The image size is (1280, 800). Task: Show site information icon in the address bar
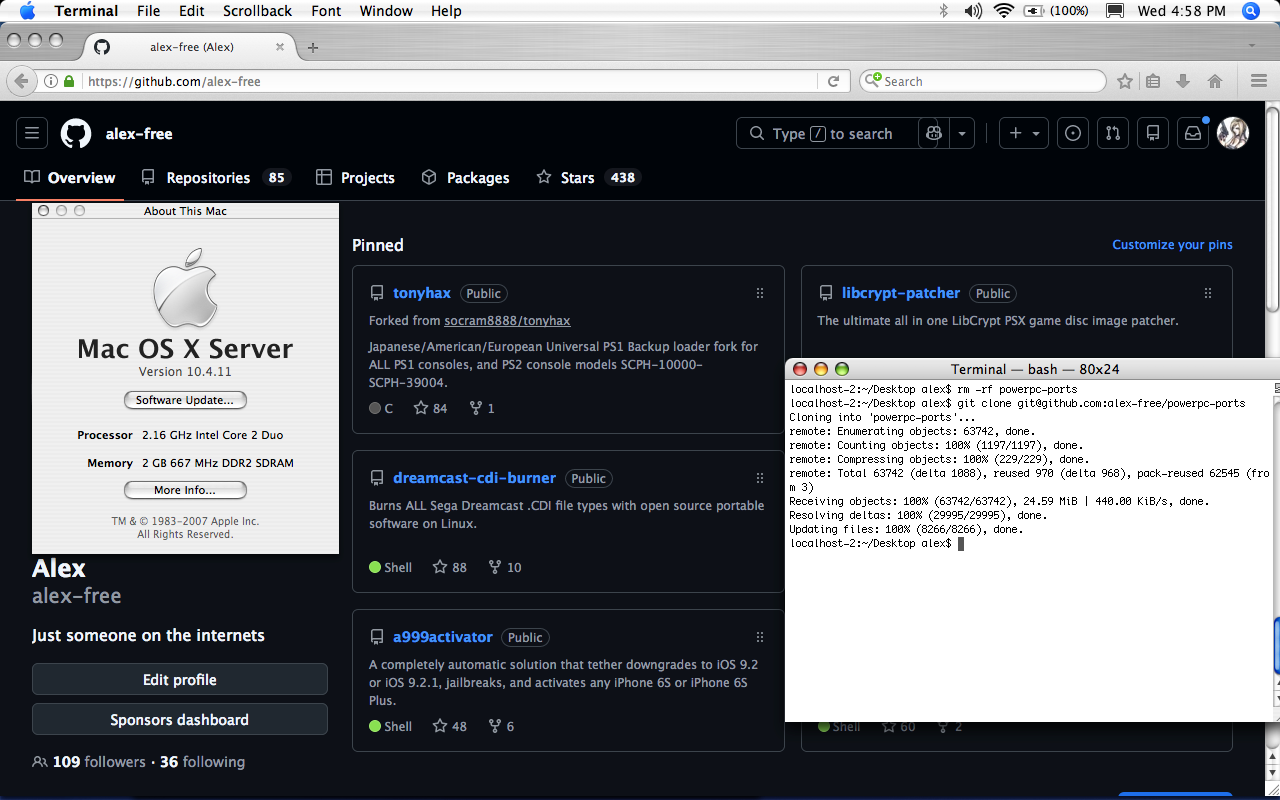click(51, 81)
